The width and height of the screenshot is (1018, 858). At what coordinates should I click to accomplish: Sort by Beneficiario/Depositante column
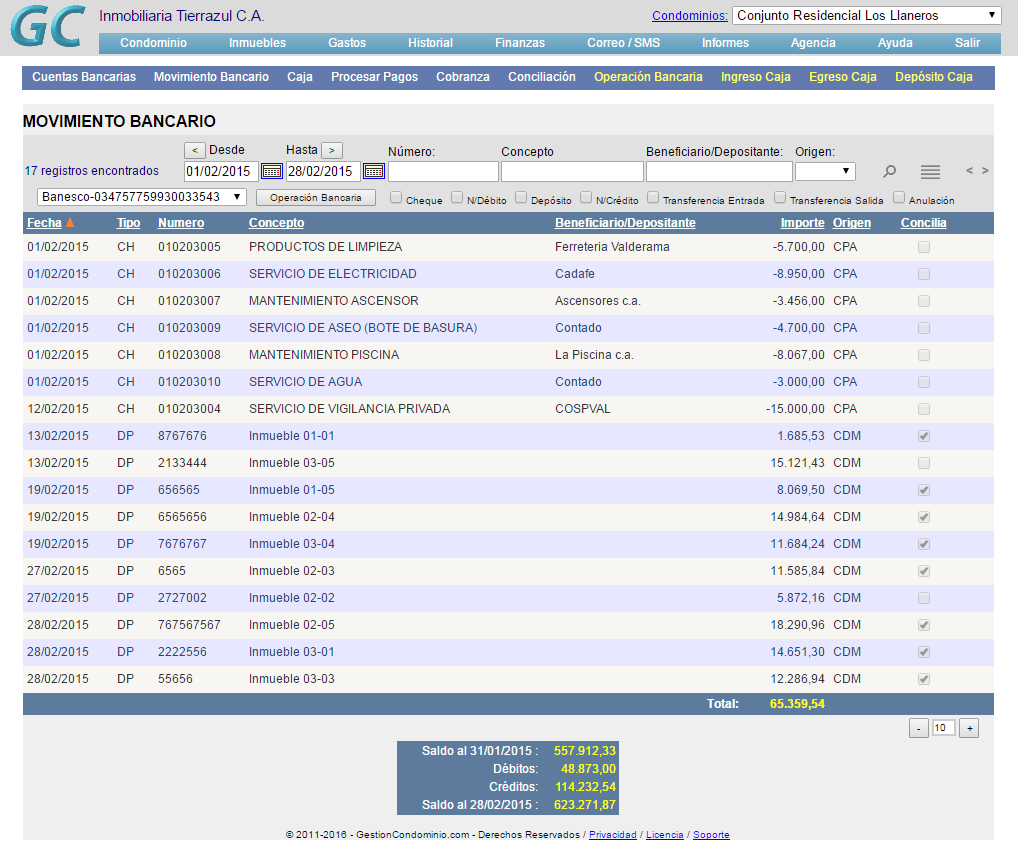click(625, 223)
